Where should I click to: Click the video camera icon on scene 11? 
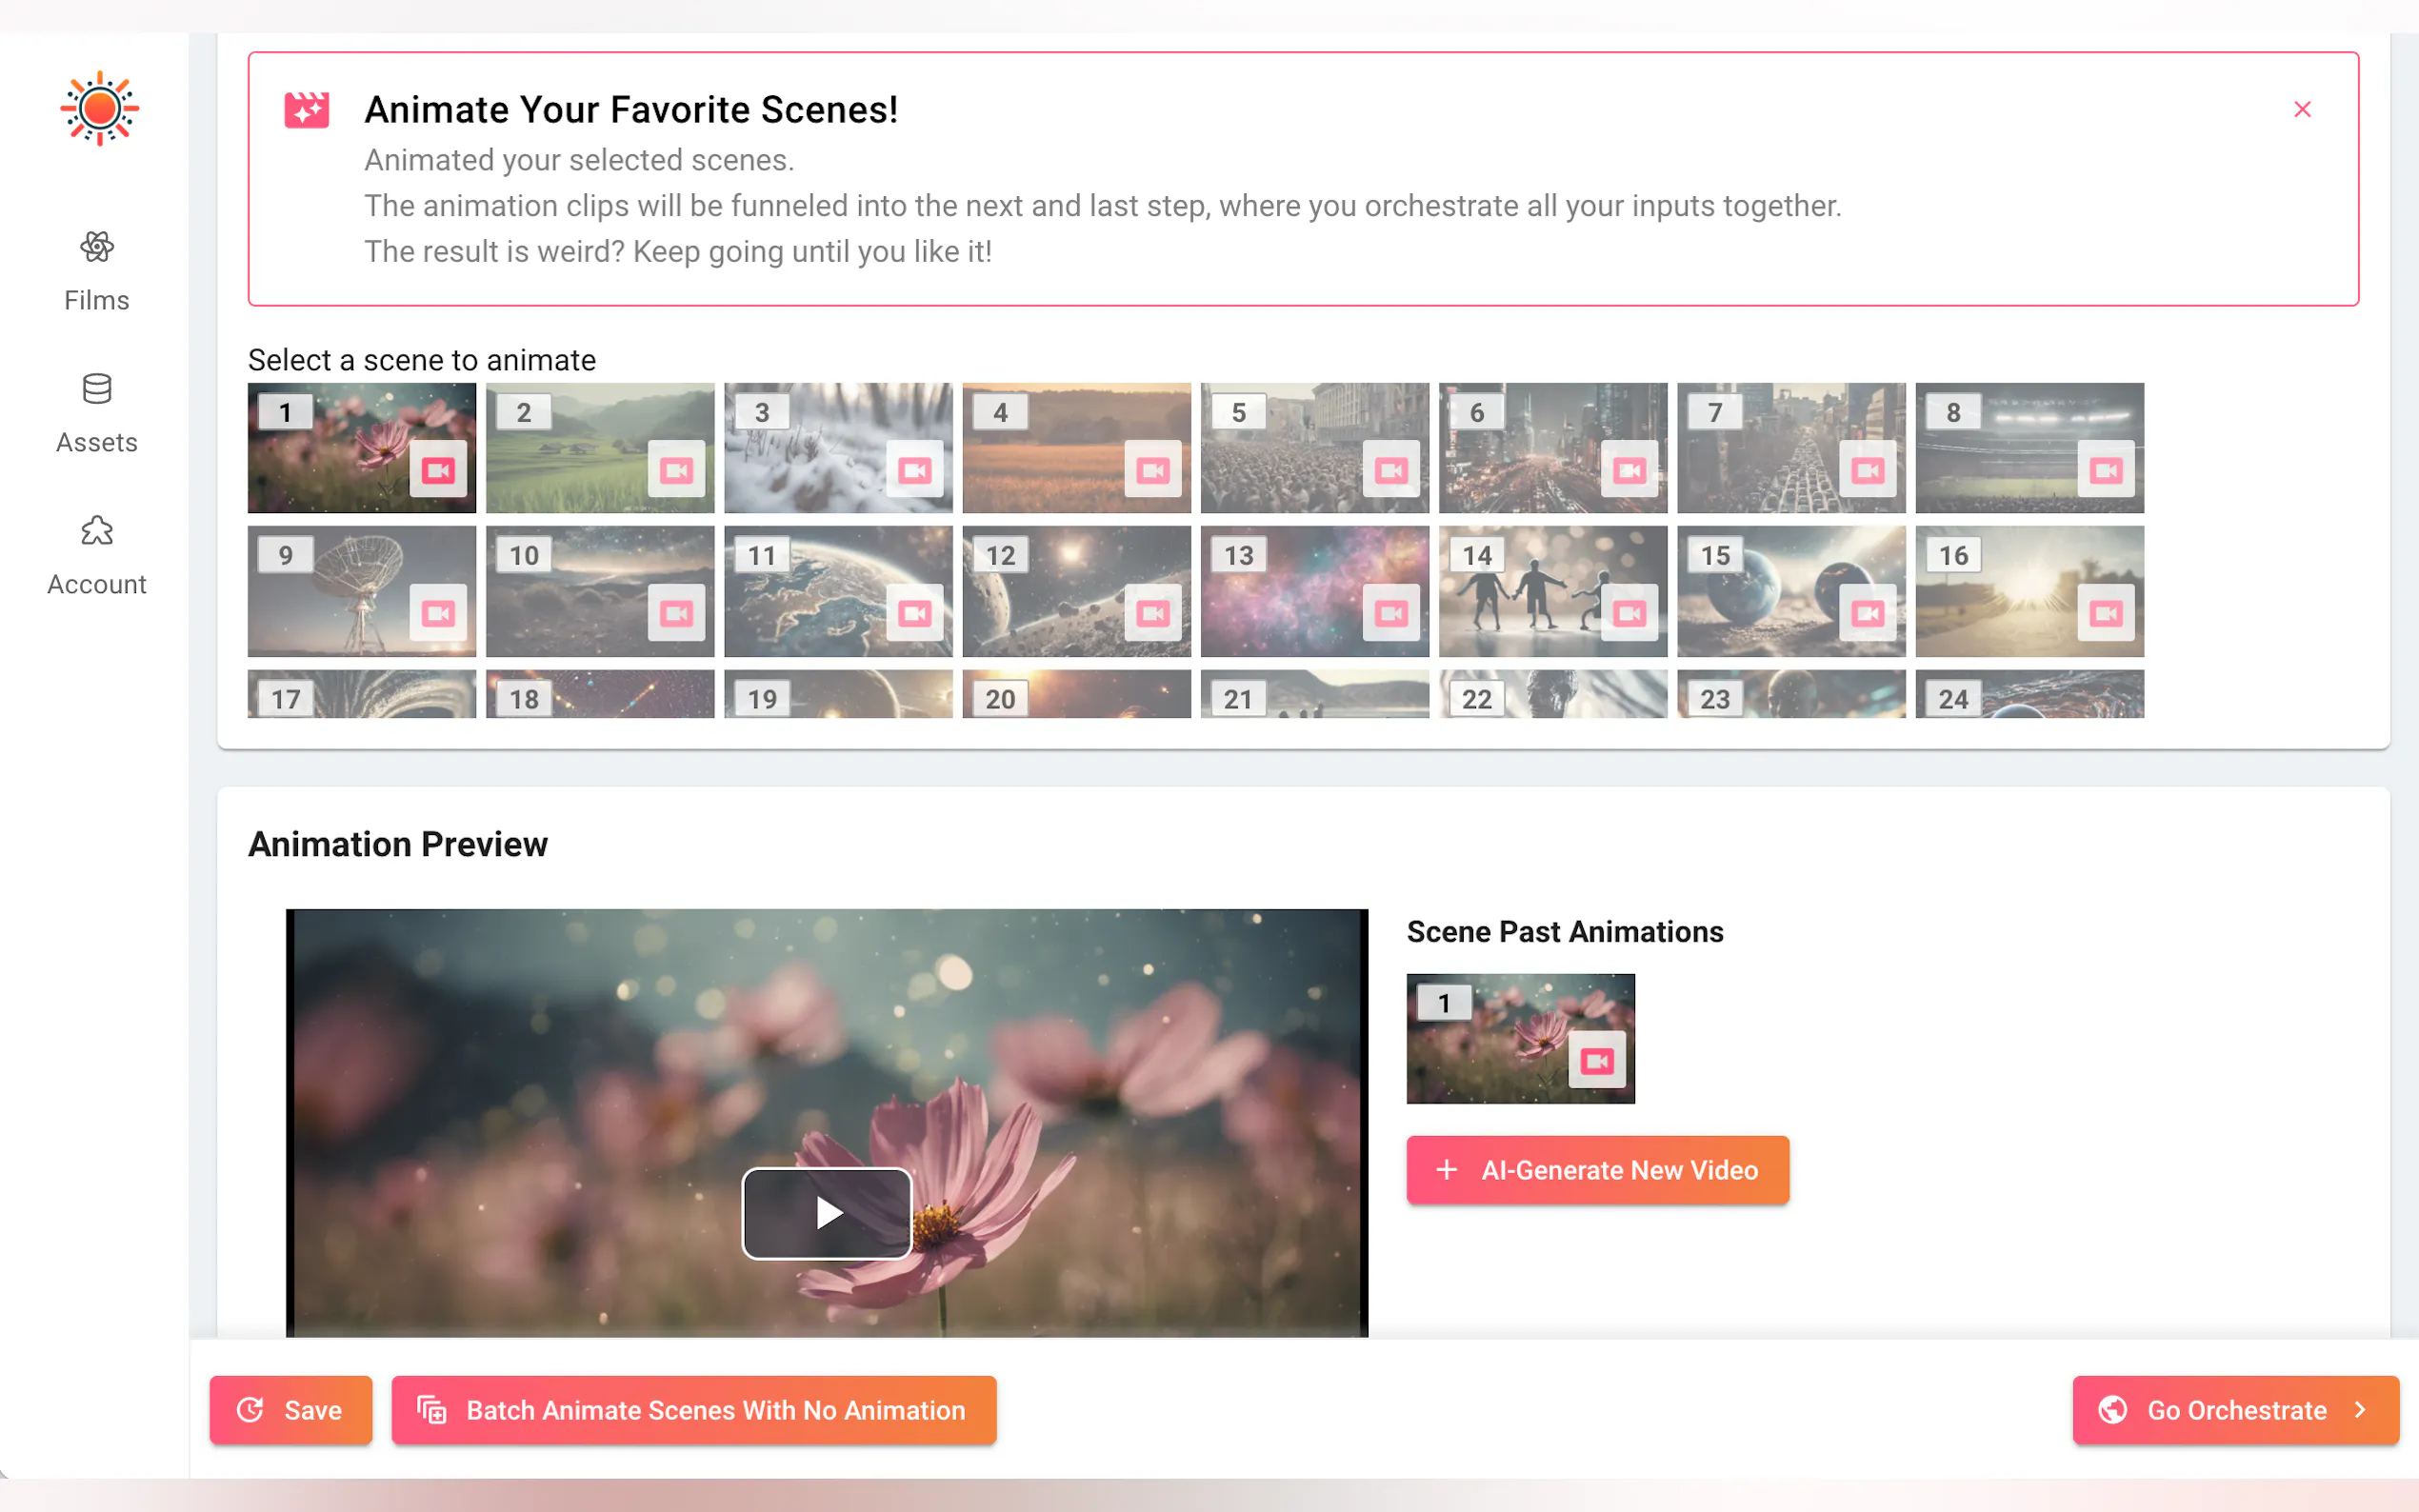pyautogui.click(x=914, y=613)
